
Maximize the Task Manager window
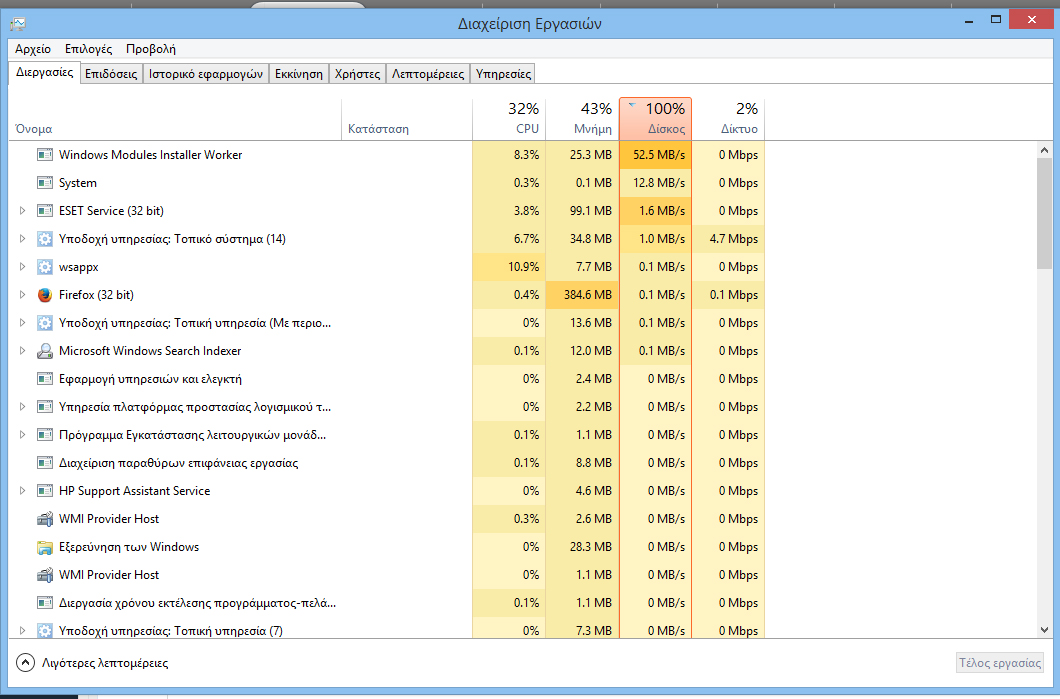pos(996,20)
